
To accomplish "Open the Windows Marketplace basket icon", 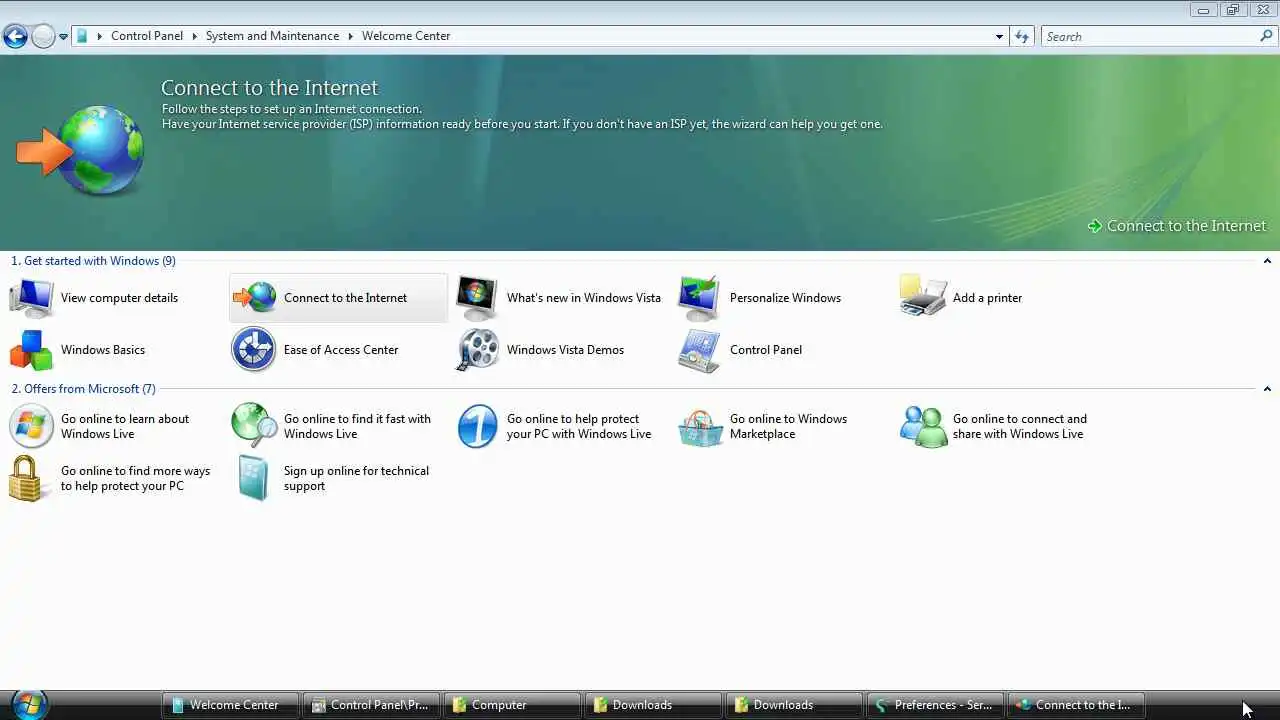I will coord(700,427).
